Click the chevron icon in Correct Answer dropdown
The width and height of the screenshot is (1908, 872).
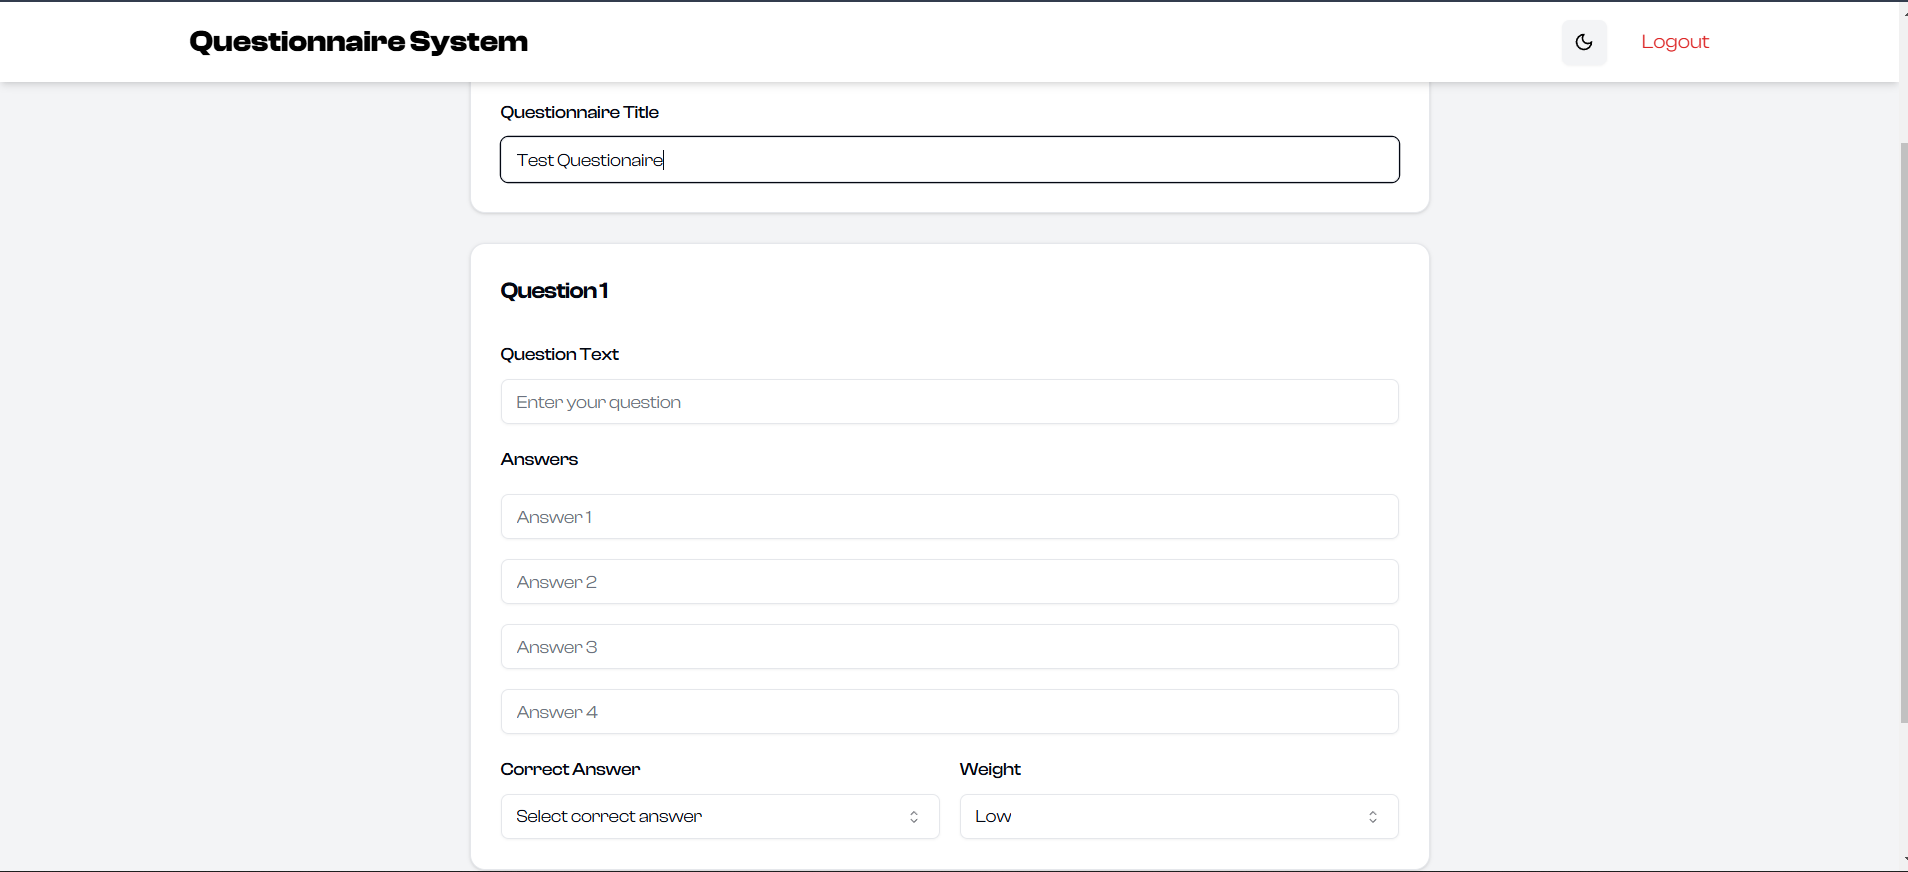click(x=914, y=817)
